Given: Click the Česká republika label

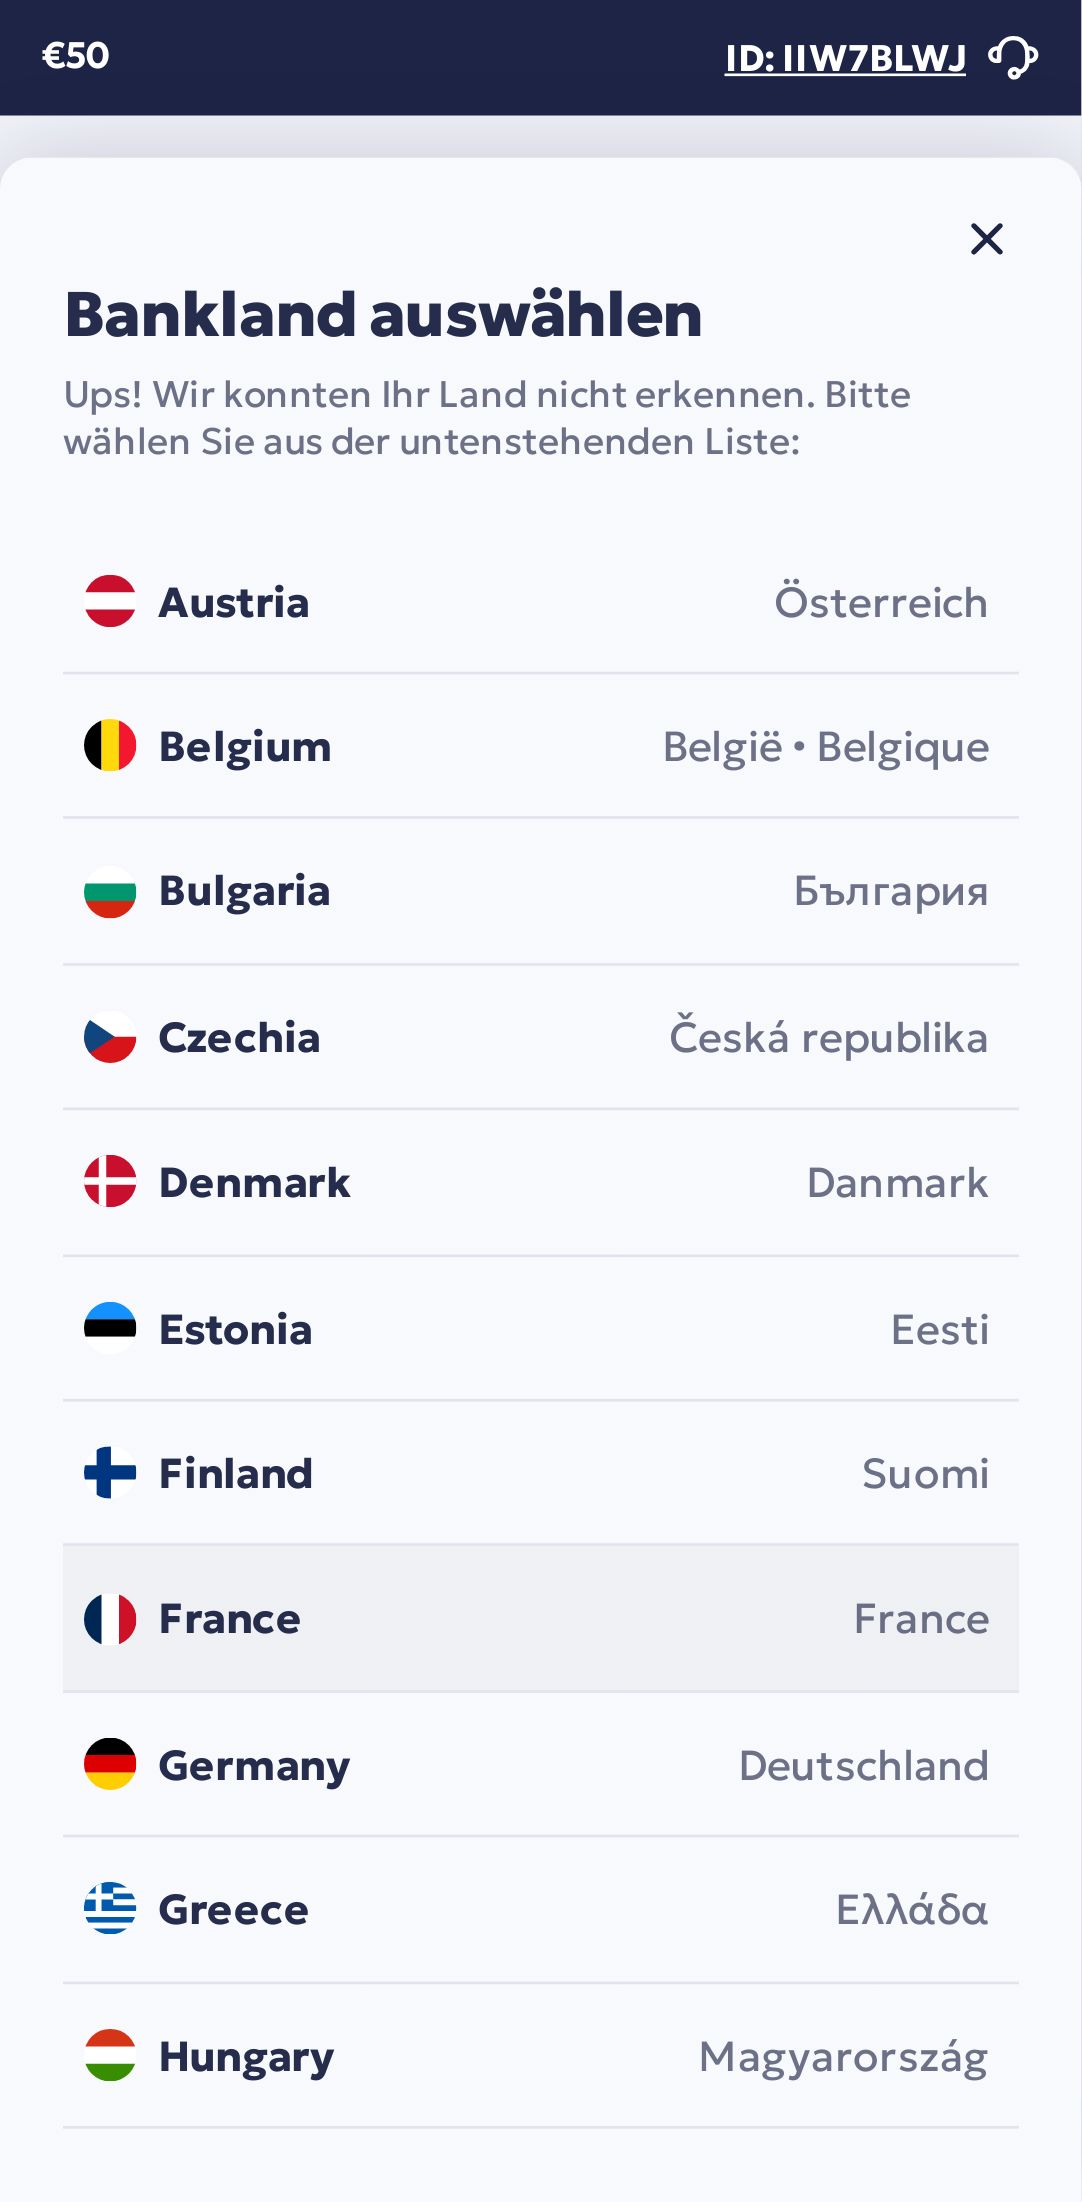Looking at the screenshot, I should click(x=828, y=1038).
